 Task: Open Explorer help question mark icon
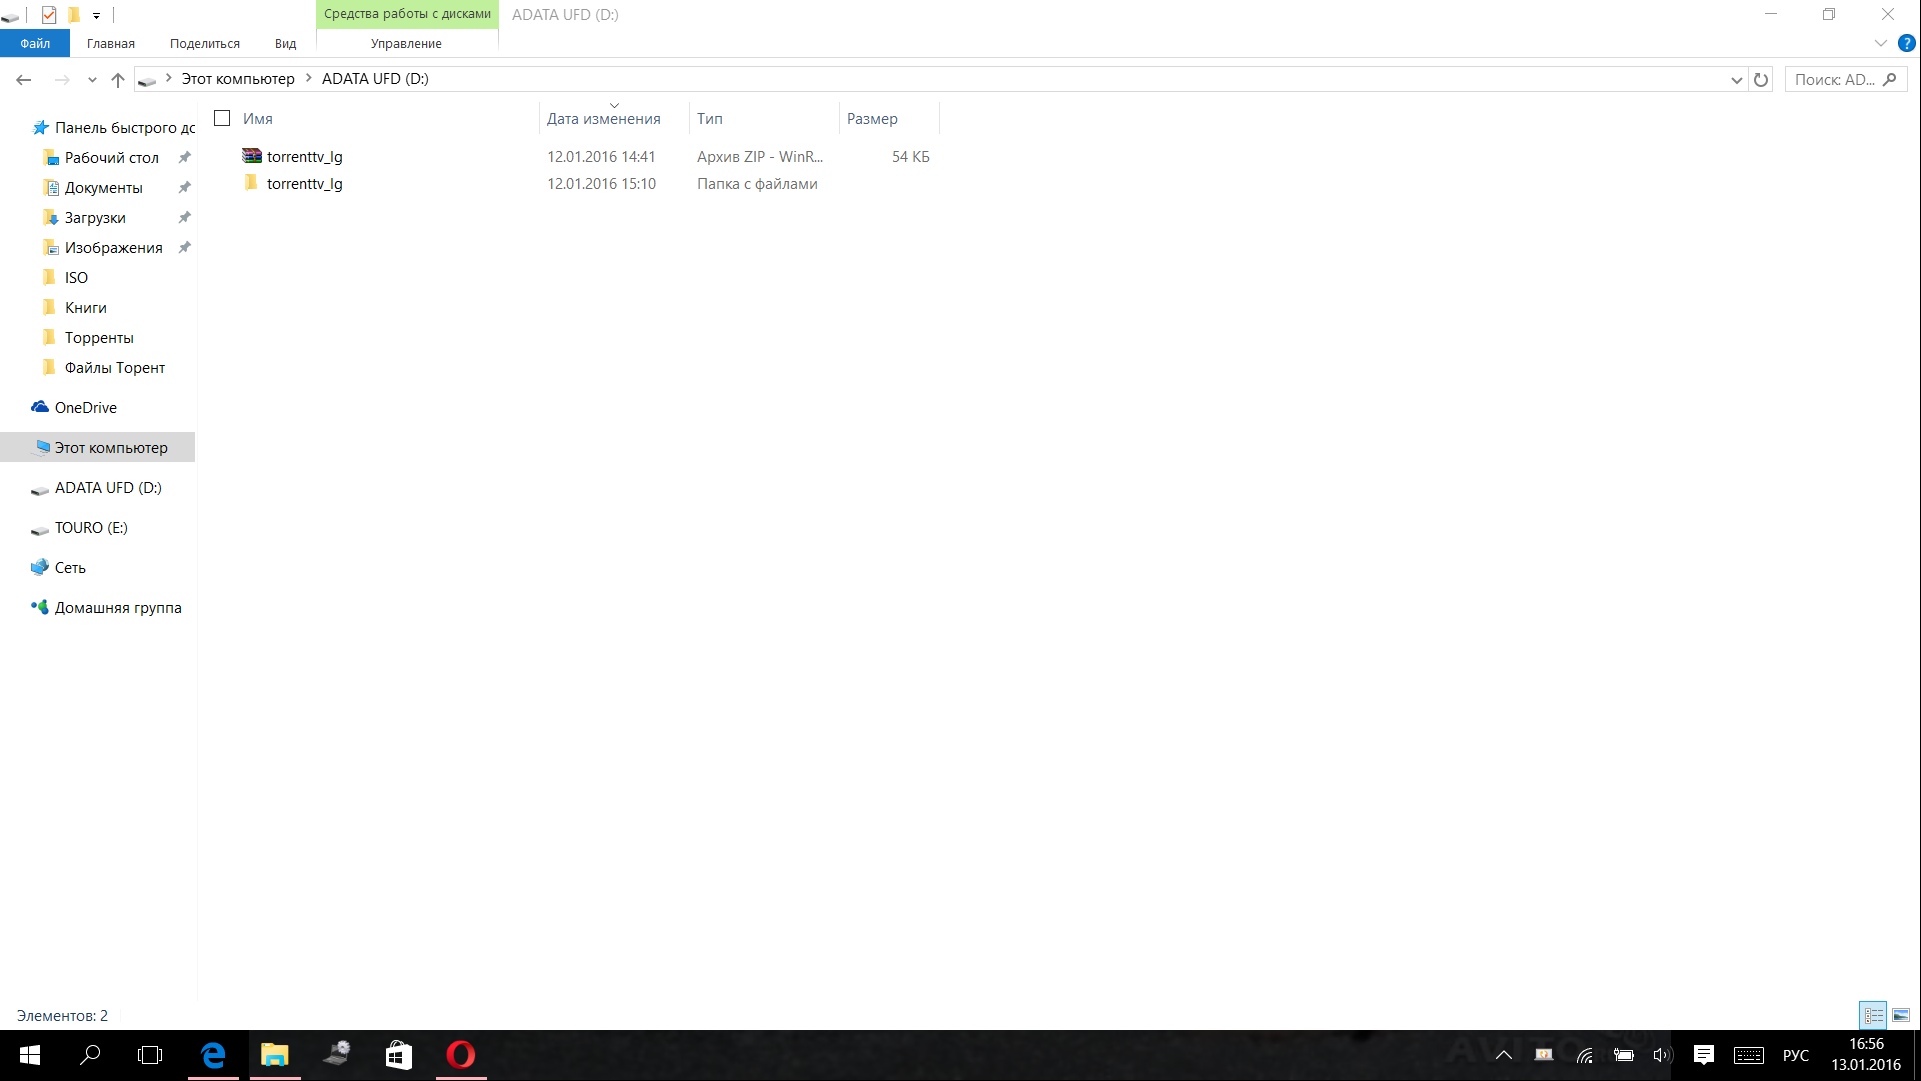tap(1906, 43)
